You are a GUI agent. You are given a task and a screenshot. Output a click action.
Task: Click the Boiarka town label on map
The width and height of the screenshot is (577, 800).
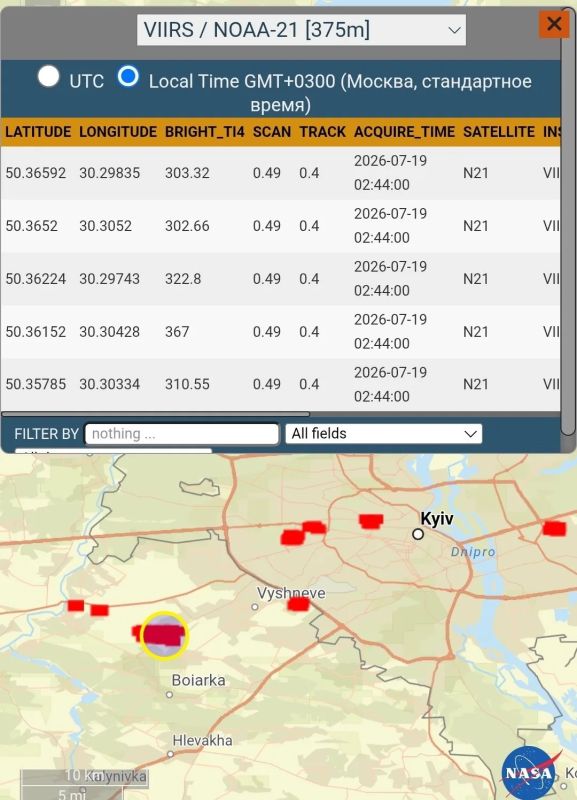coord(198,680)
